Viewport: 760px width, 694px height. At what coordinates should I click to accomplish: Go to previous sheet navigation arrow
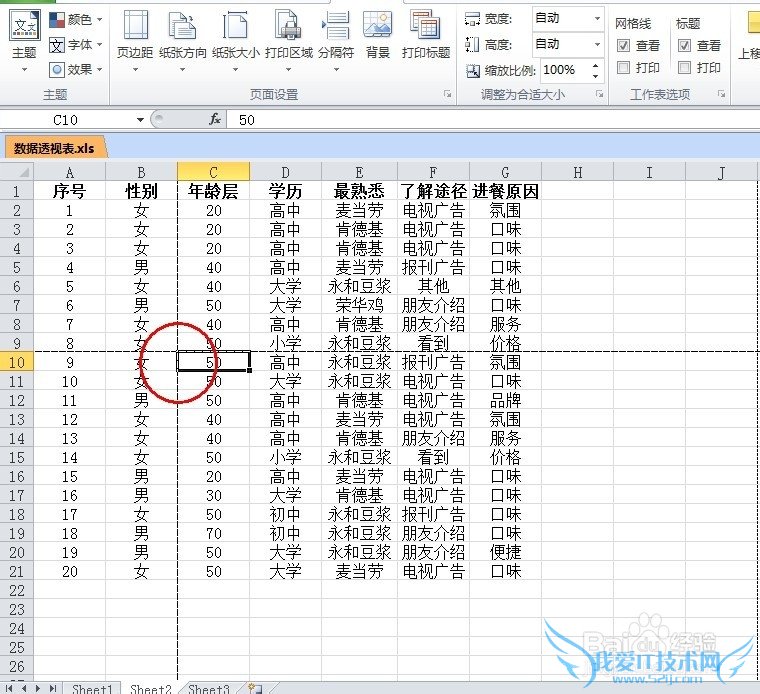pos(23,688)
